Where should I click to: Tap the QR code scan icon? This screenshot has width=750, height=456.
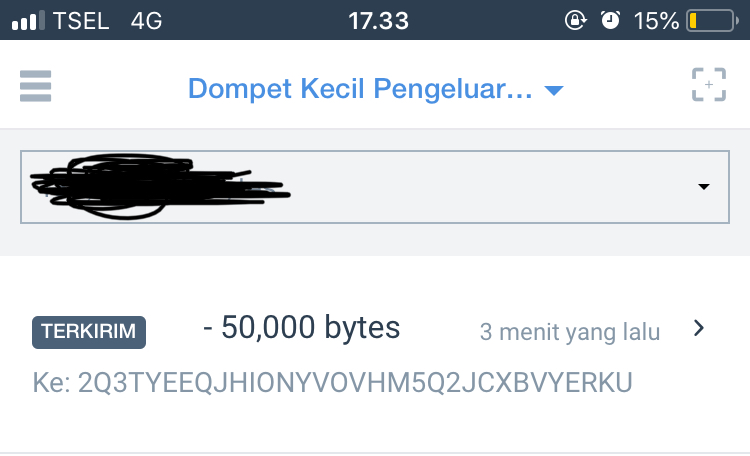[709, 85]
